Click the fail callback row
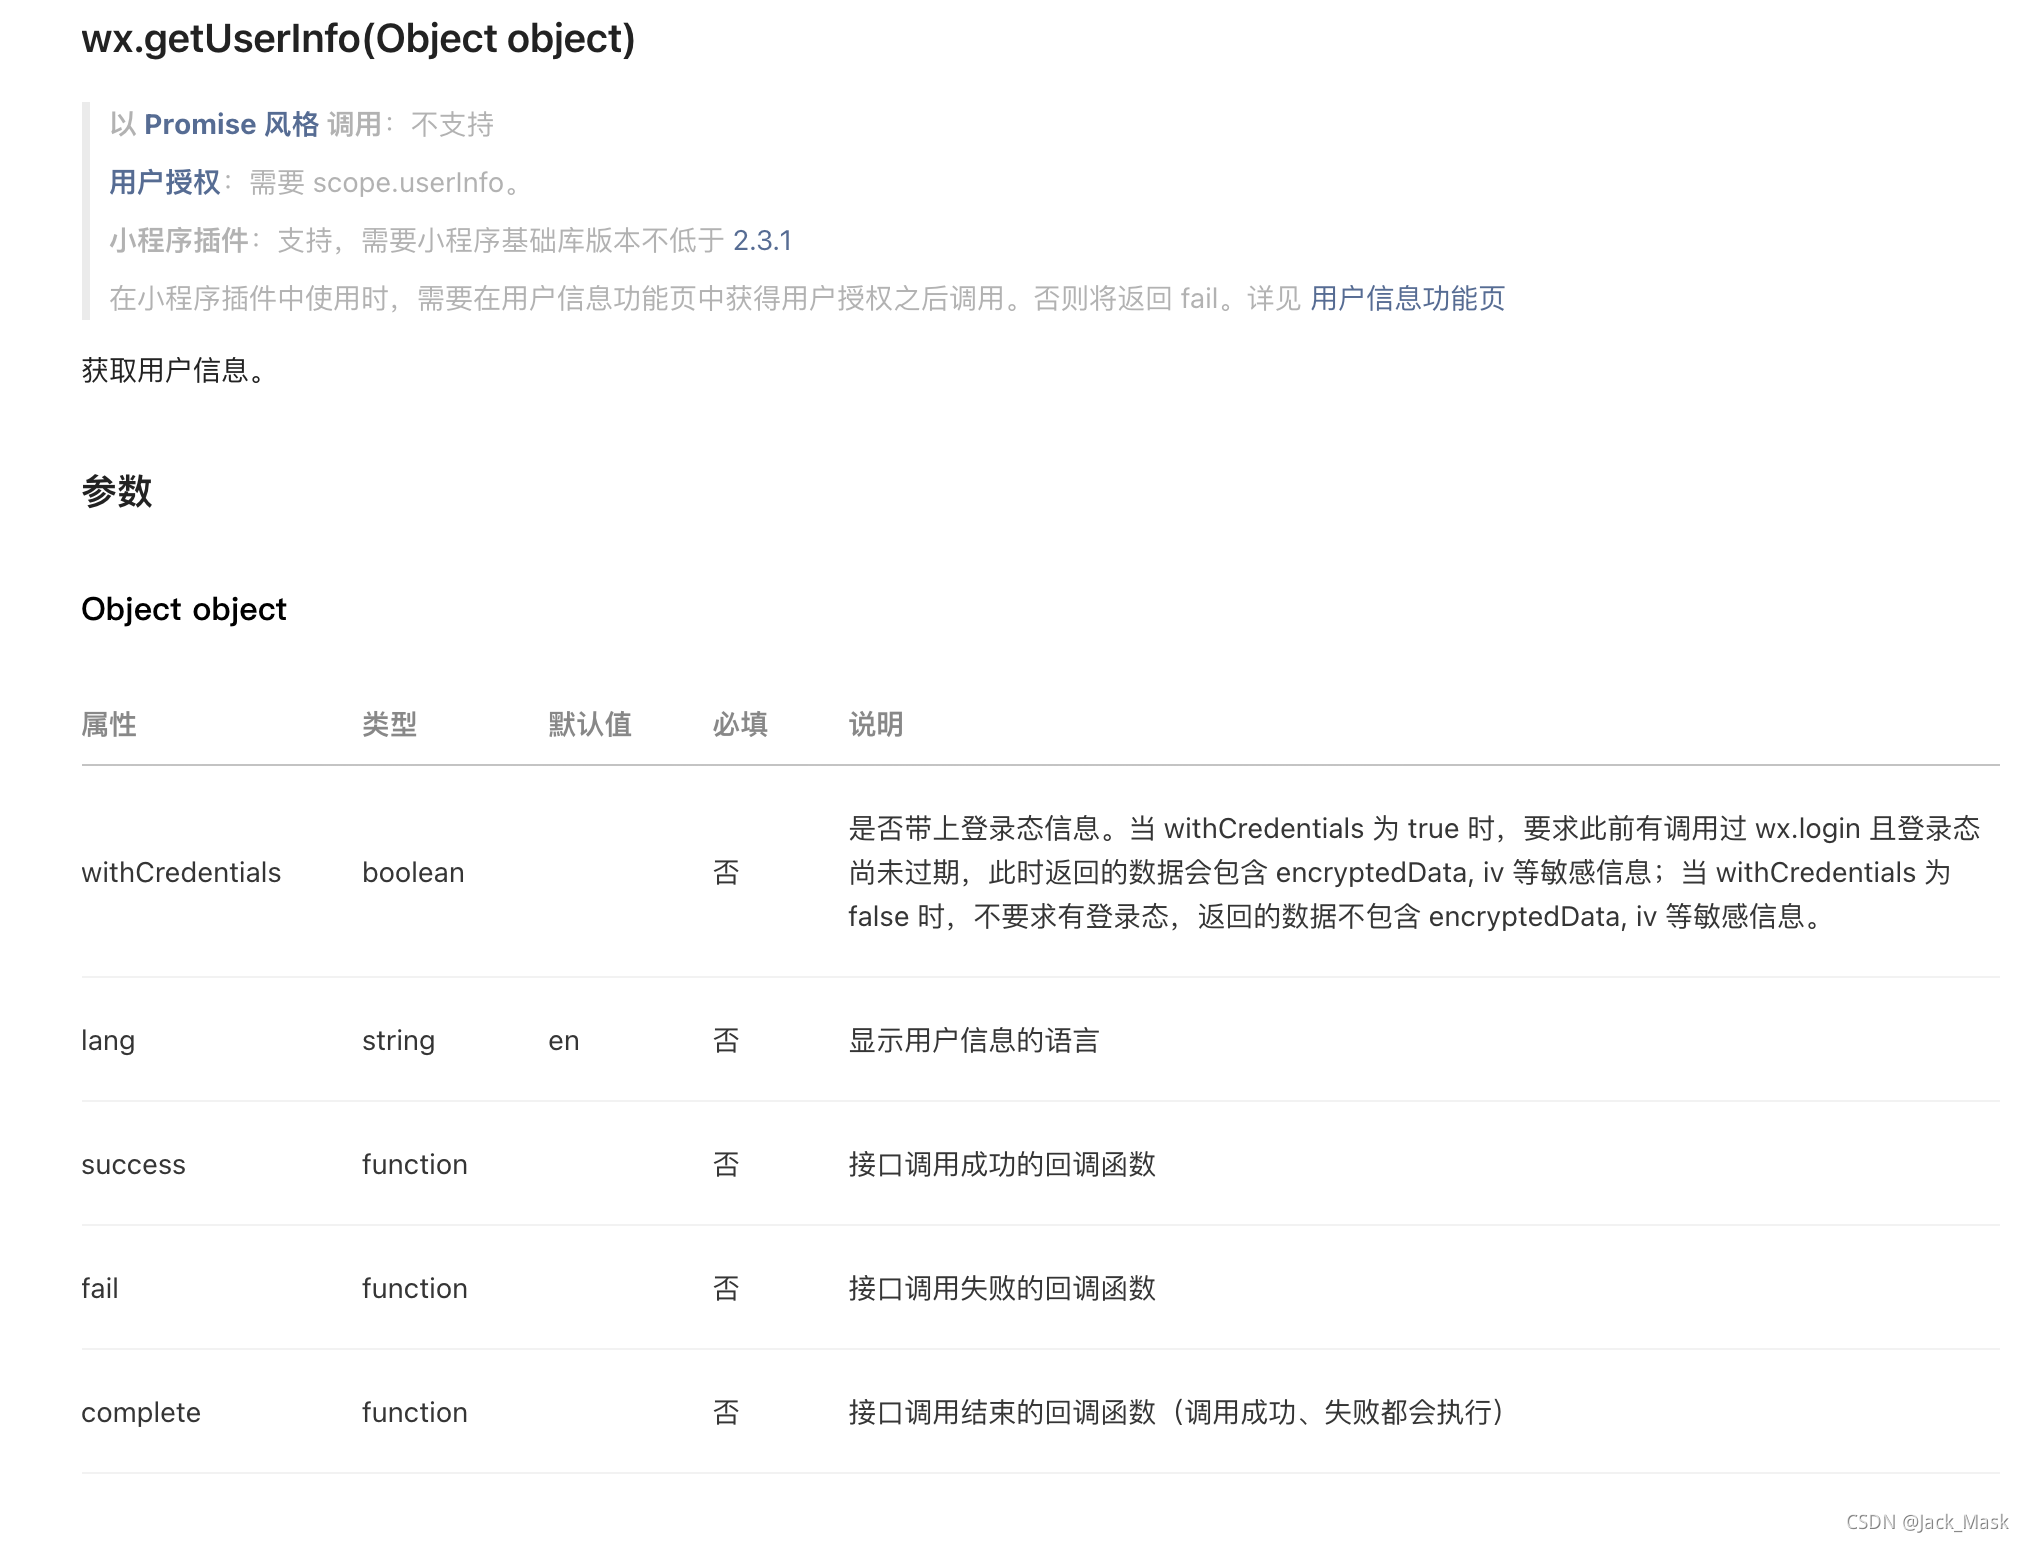Viewport: 2024px width, 1542px height. [x=99, y=1288]
